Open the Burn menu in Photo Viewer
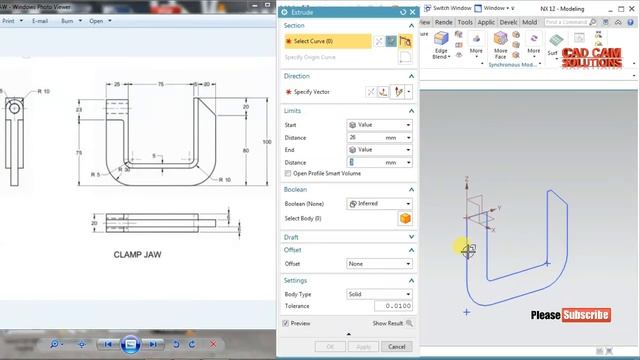The height and width of the screenshot is (360, 640). [71, 21]
